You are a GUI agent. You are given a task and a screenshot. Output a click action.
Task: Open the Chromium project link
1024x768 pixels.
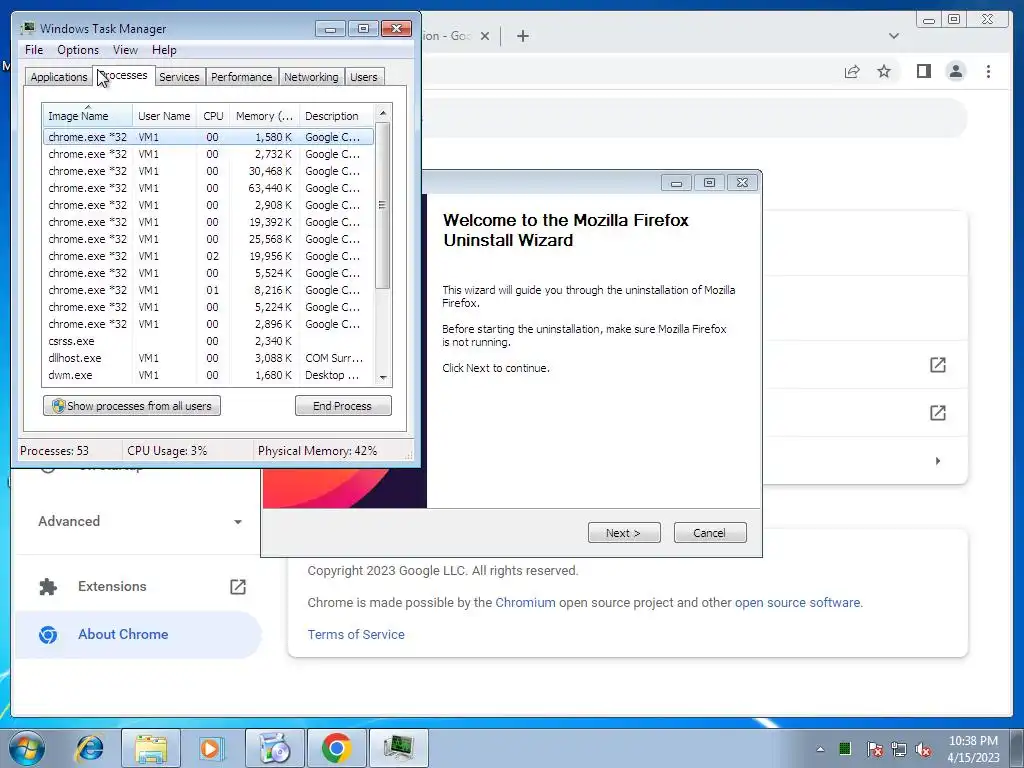(x=525, y=602)
